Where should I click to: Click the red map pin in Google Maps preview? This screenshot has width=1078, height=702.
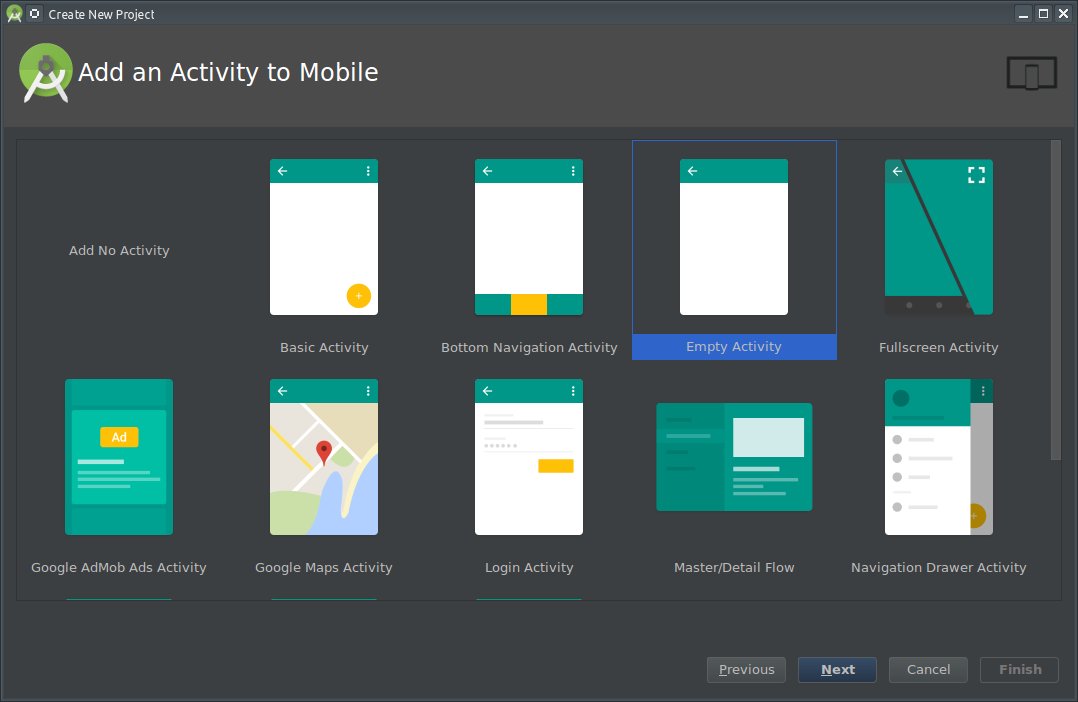click(x=324, y=452)
